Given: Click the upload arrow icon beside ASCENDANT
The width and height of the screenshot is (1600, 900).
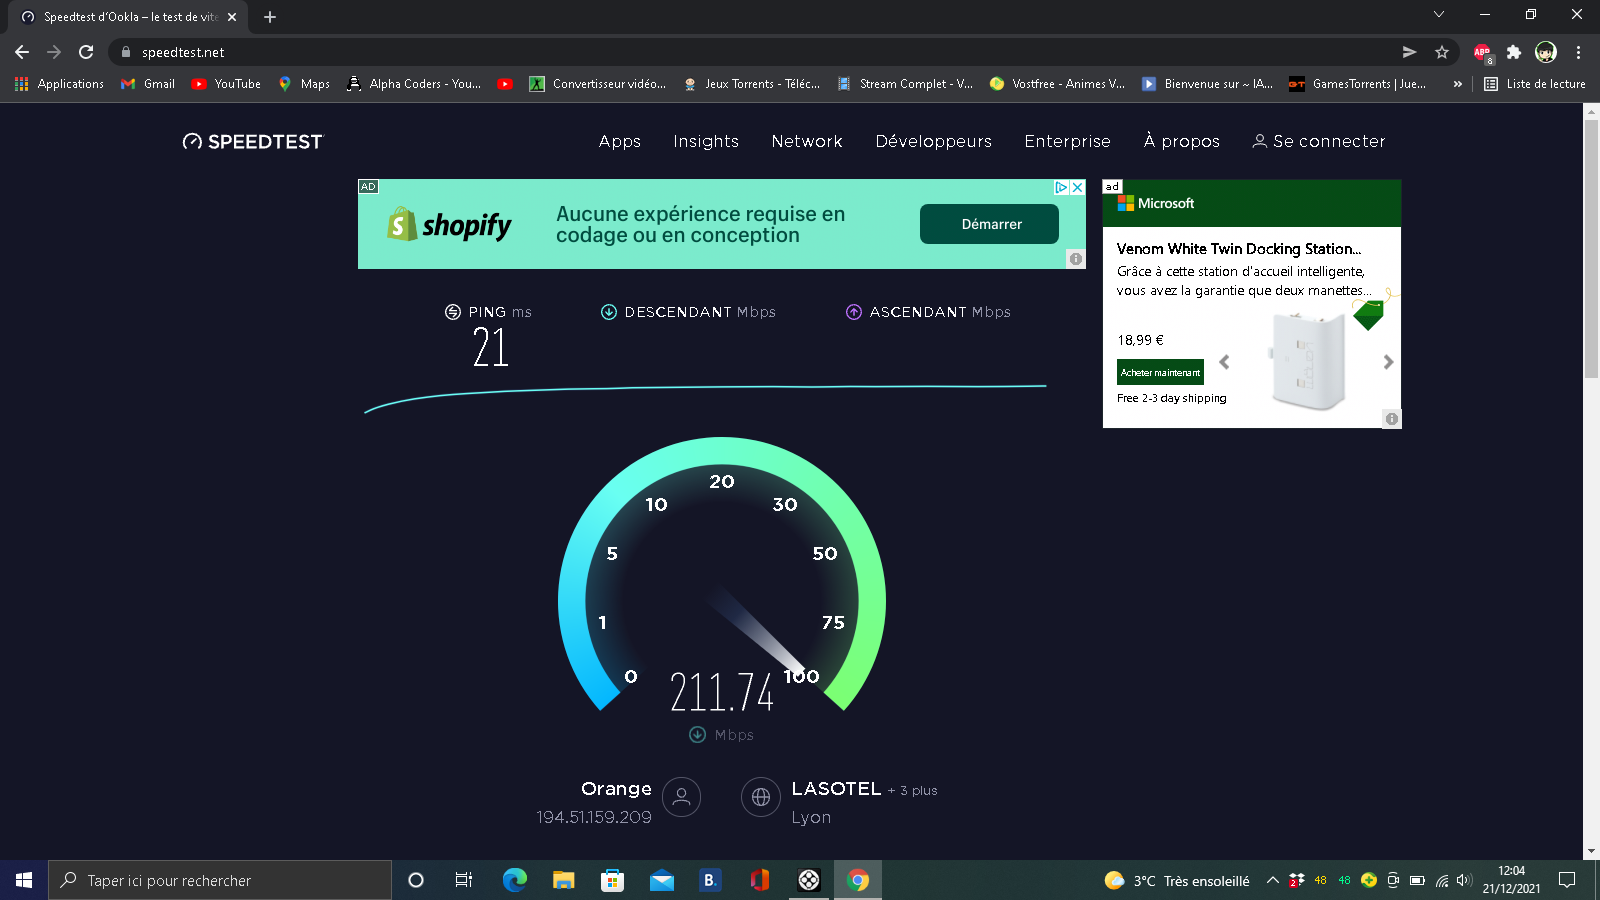Looking at the screenshot, I should [x=854, y=312].
